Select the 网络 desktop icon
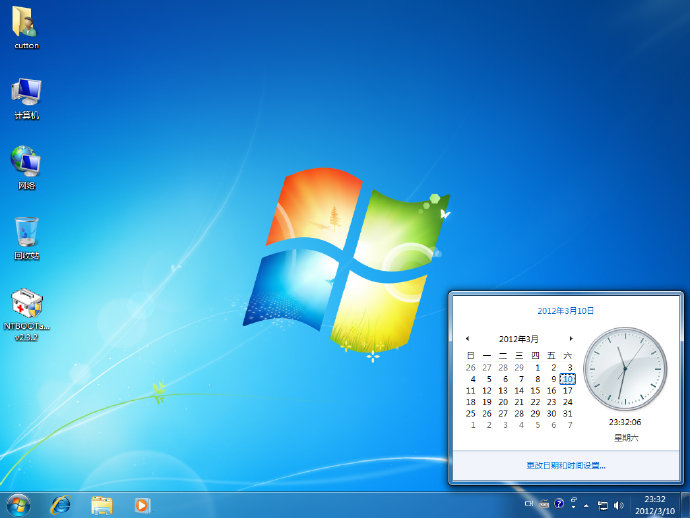 26,168
